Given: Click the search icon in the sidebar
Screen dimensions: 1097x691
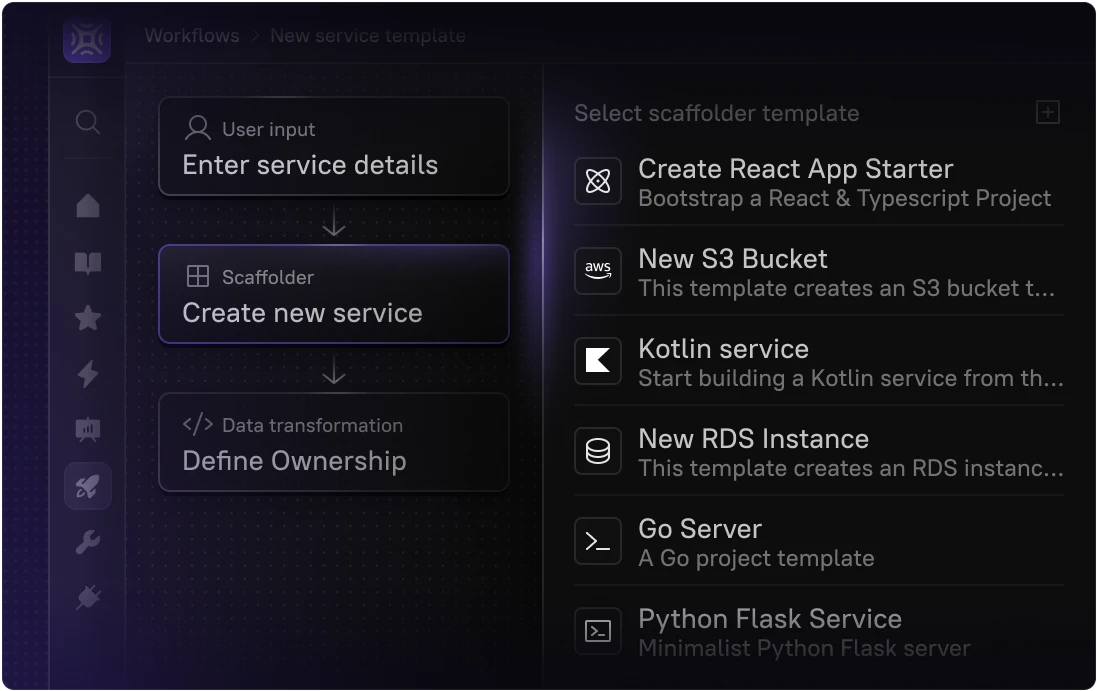Looking at the screenshot, I should pos(88,122).
